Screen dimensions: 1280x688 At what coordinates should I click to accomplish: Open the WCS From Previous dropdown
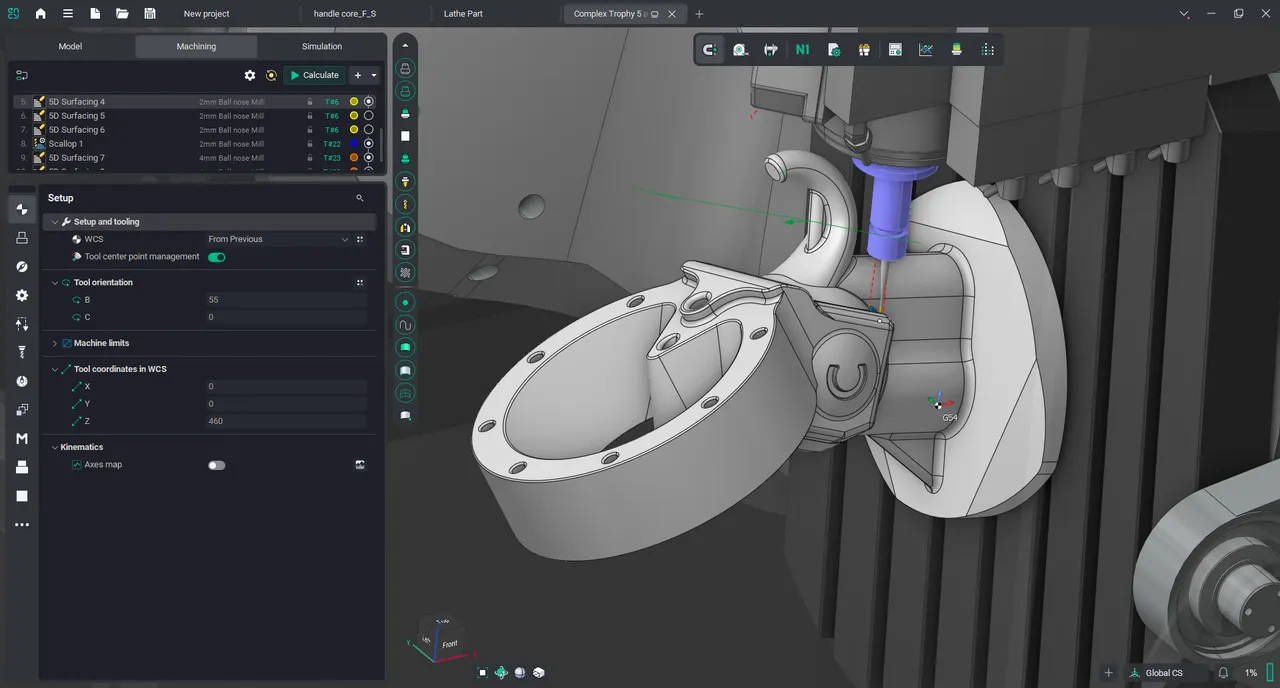(x=279, y=239)
